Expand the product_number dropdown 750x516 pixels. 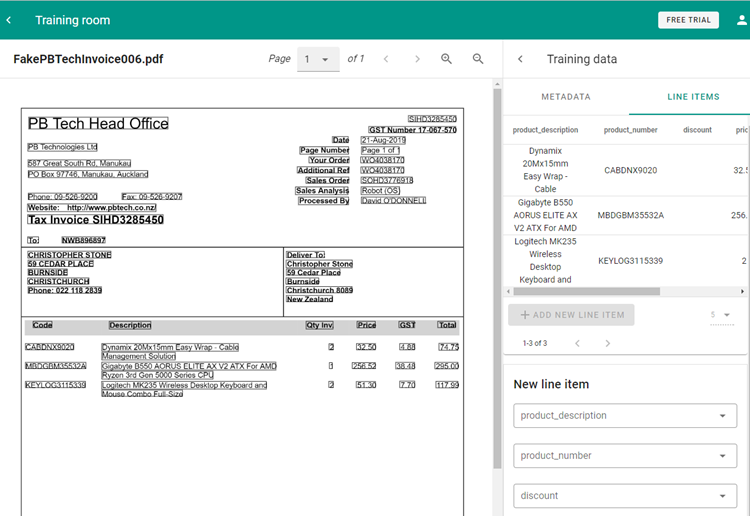pyautogui.click(x=625, y=456)
